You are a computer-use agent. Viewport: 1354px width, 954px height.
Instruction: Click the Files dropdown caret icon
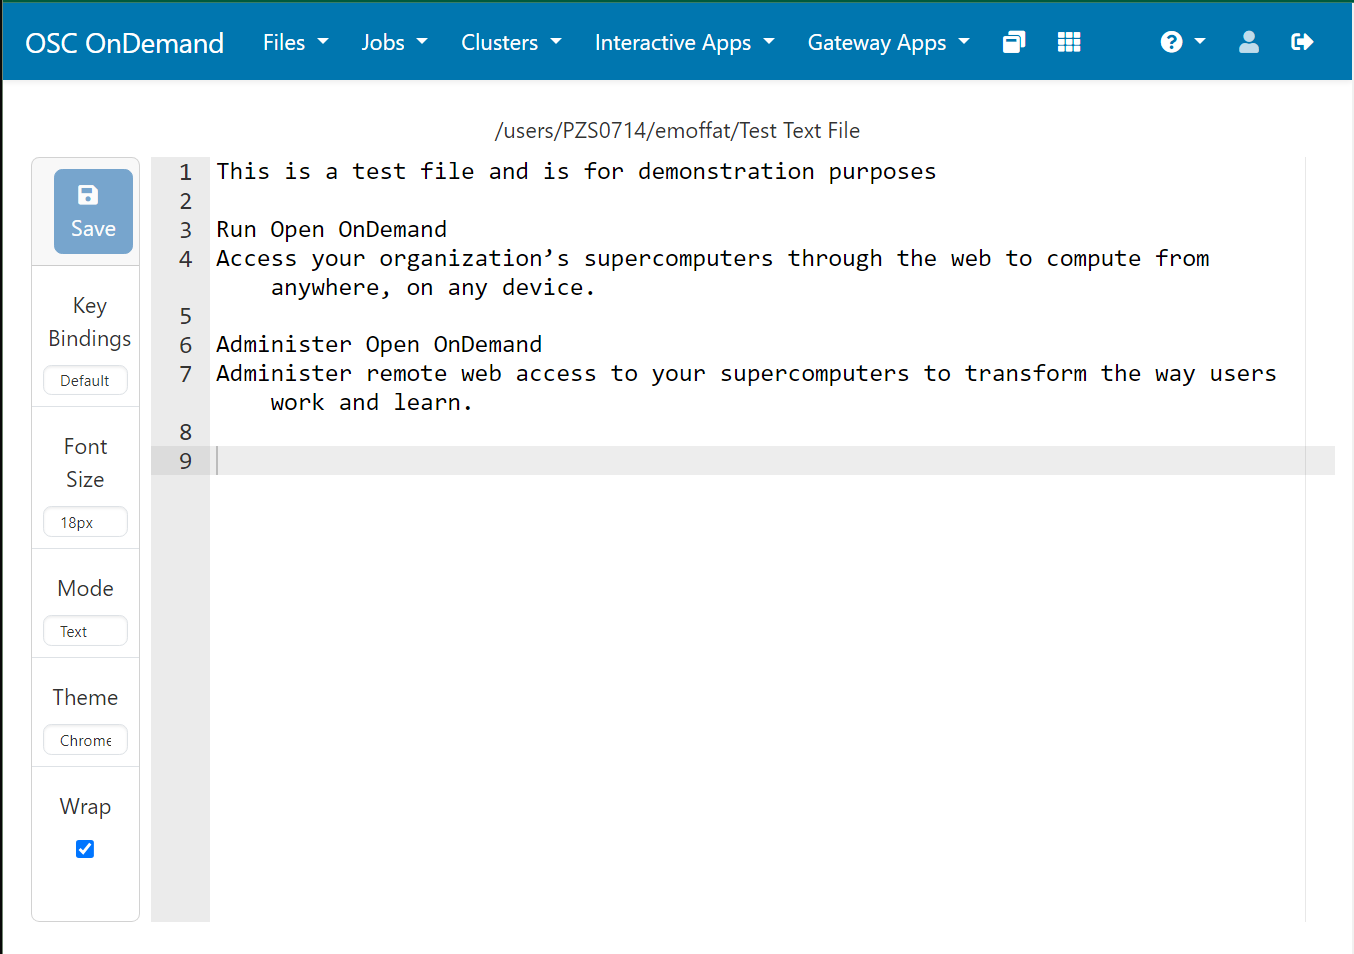tap(322, 42)
